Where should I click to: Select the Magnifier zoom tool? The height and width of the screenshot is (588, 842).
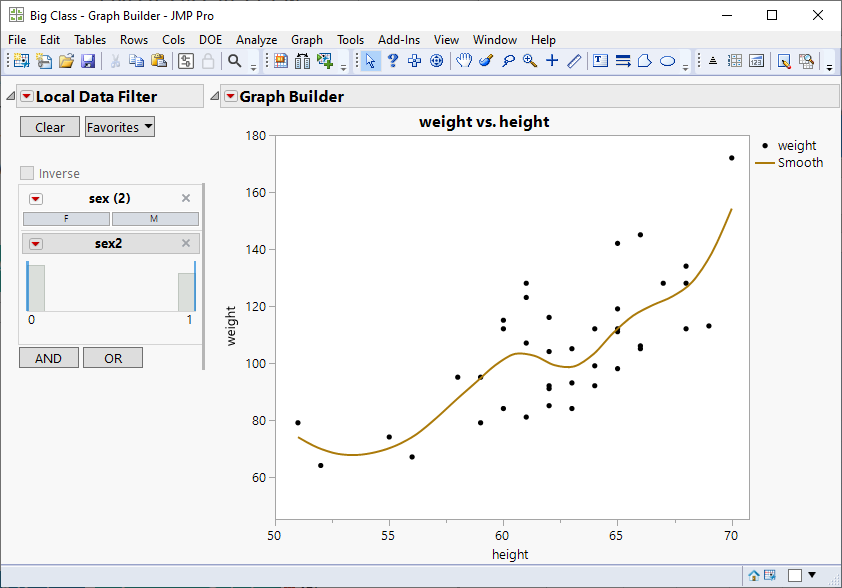[530, 61]
